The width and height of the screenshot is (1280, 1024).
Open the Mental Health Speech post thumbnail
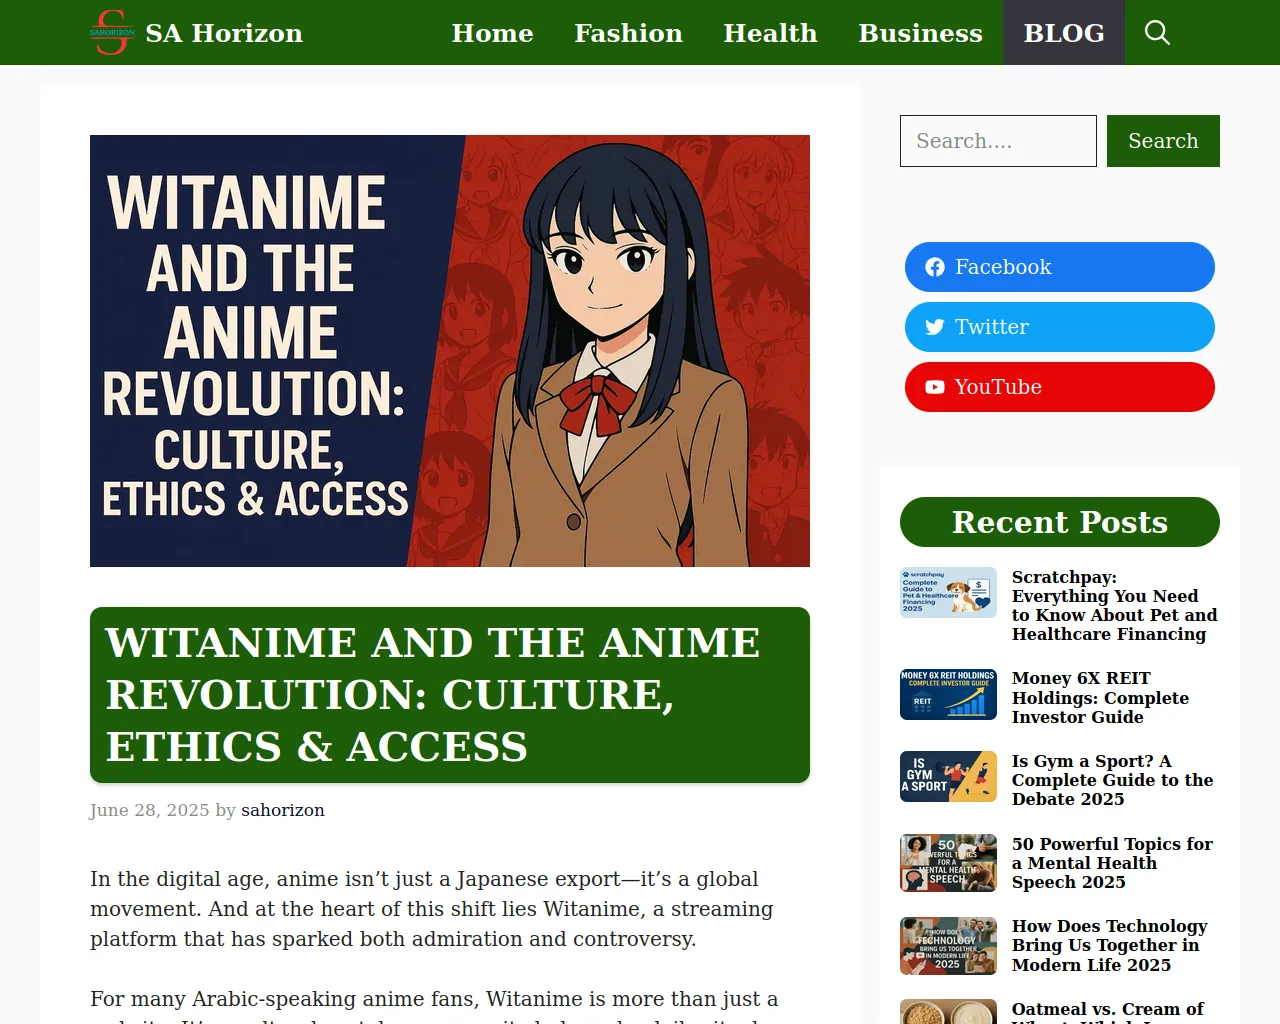pos(948,863)
